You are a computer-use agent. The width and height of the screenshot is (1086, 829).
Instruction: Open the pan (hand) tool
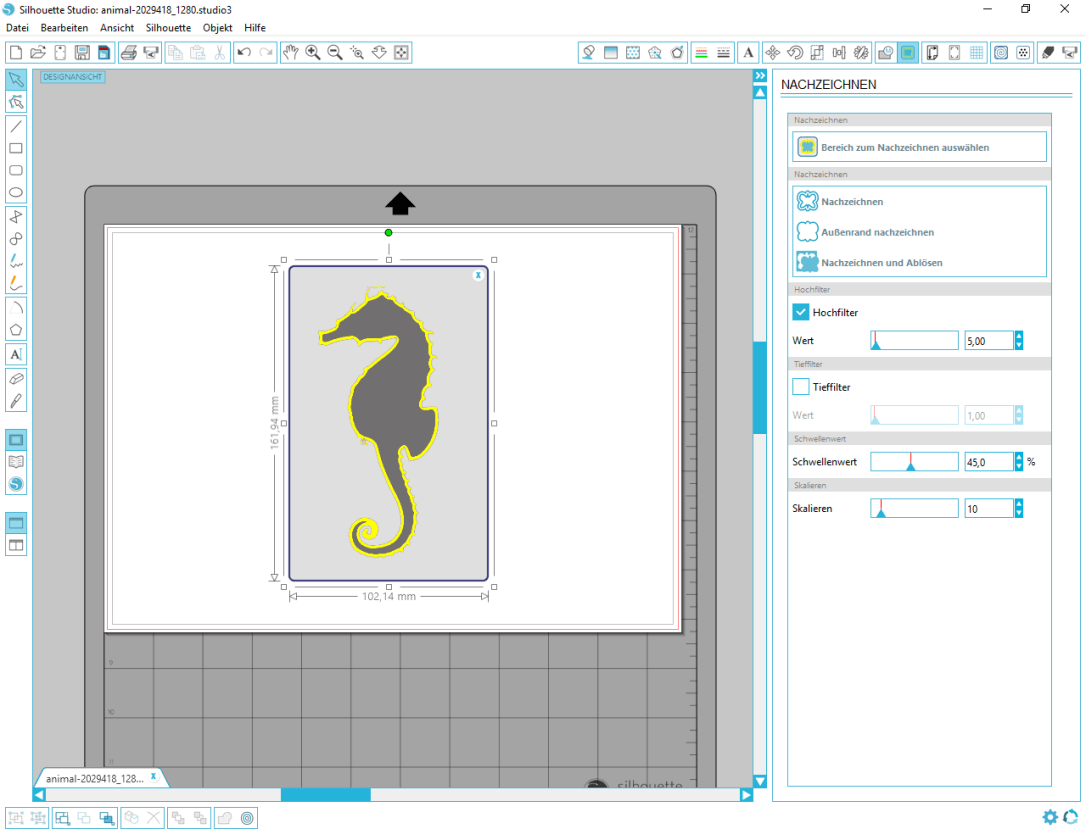tap(291, 52)
